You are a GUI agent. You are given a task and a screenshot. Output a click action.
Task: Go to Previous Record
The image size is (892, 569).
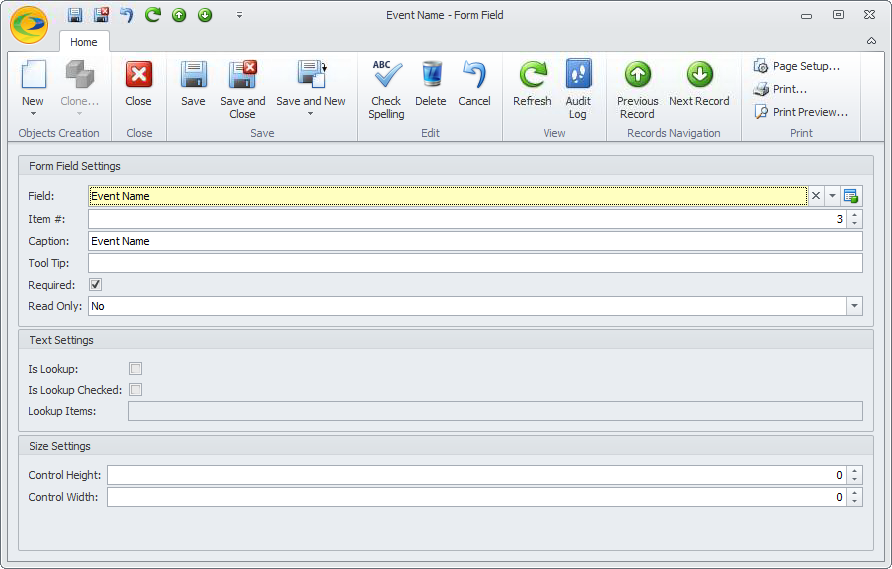tap(638, 89)
